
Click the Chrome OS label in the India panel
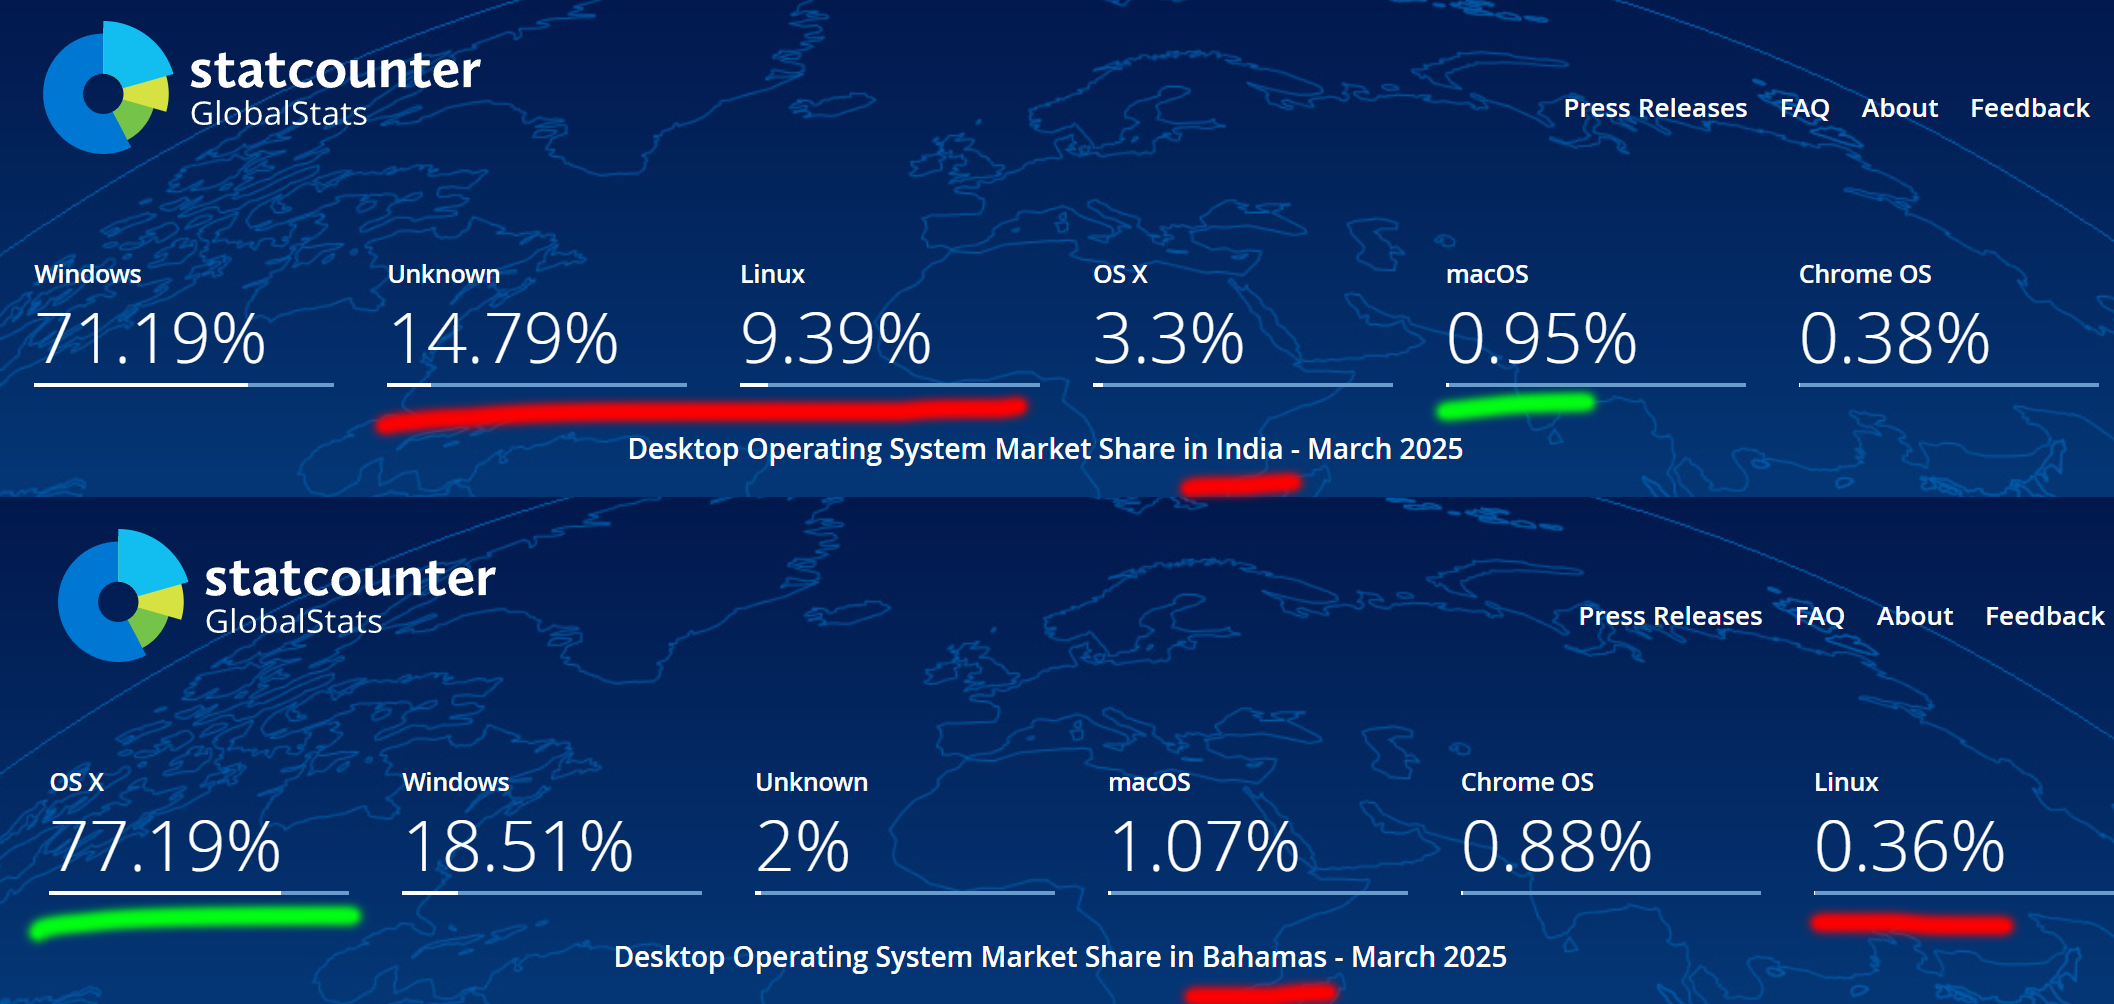pyautogui.click(x=1865, y=274)
